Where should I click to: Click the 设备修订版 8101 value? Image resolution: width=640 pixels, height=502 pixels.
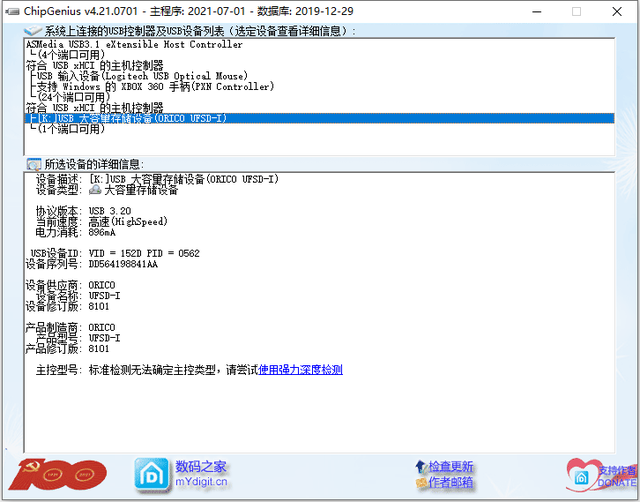[x=99, y=307]
